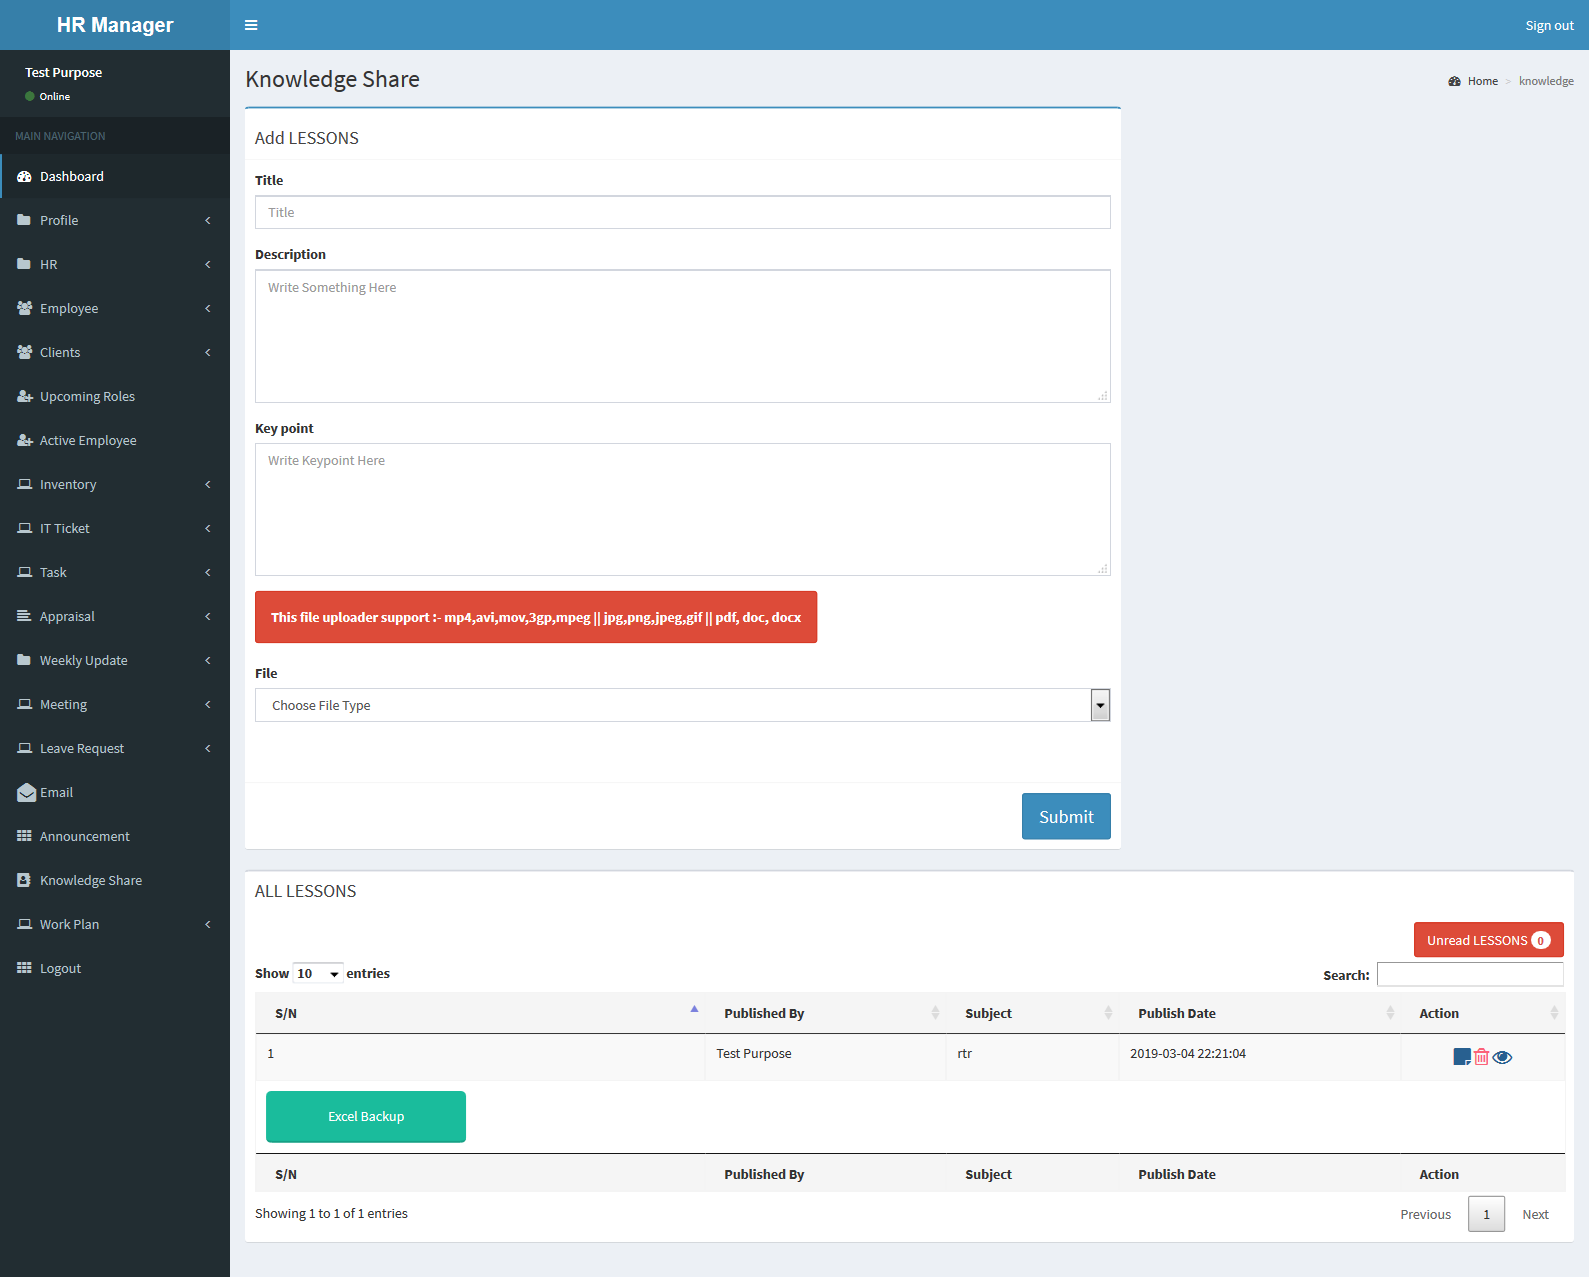Select Active Employee in the sidebar
Viewport: 1589px width, 1277px height.
pos(88,440)
